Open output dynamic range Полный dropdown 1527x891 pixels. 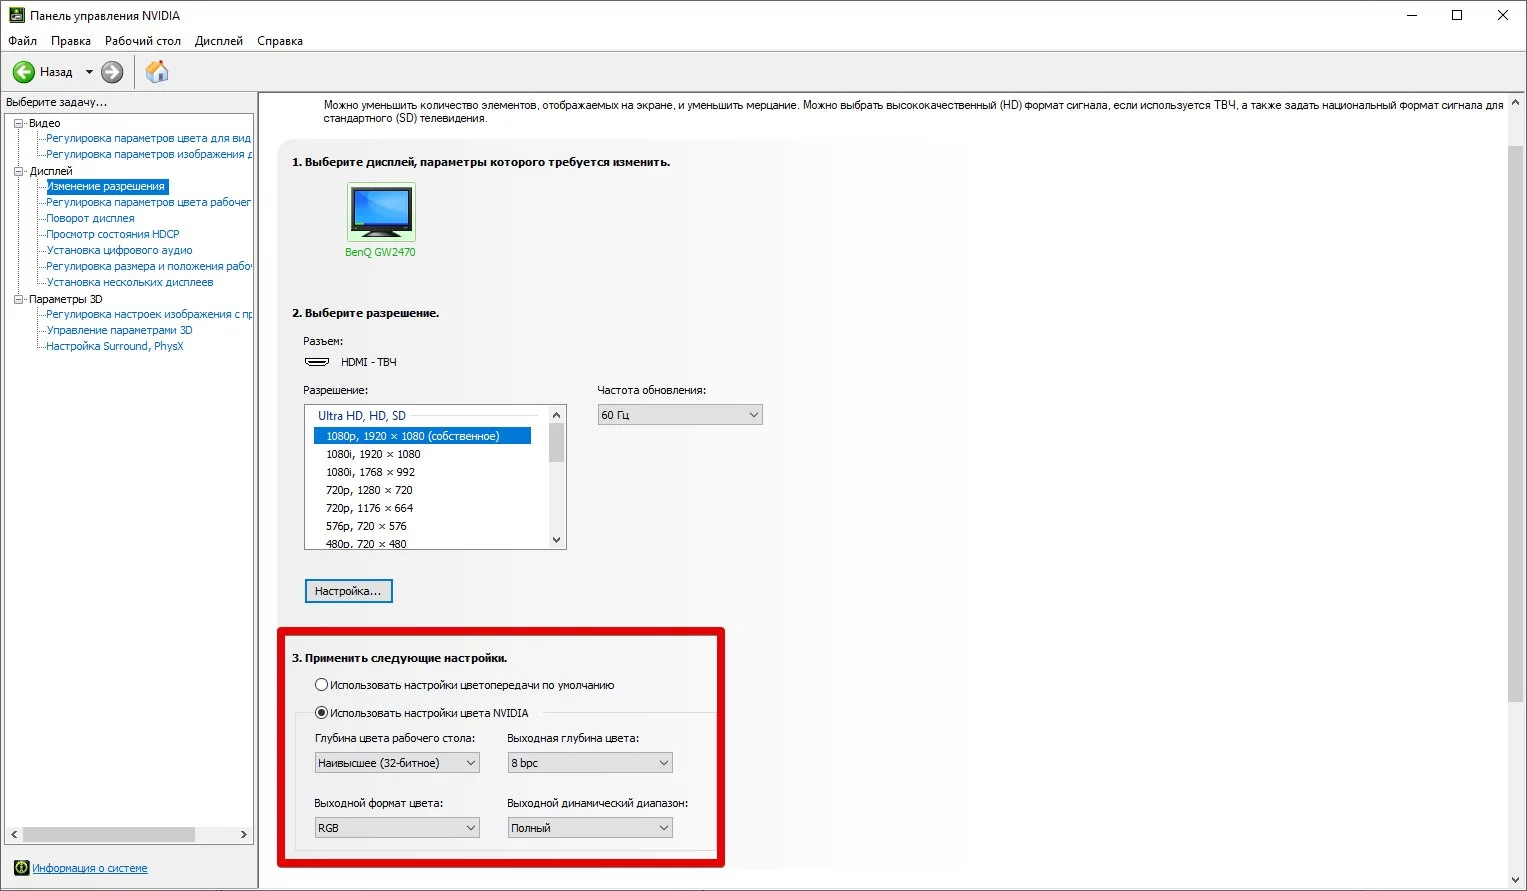590,828
